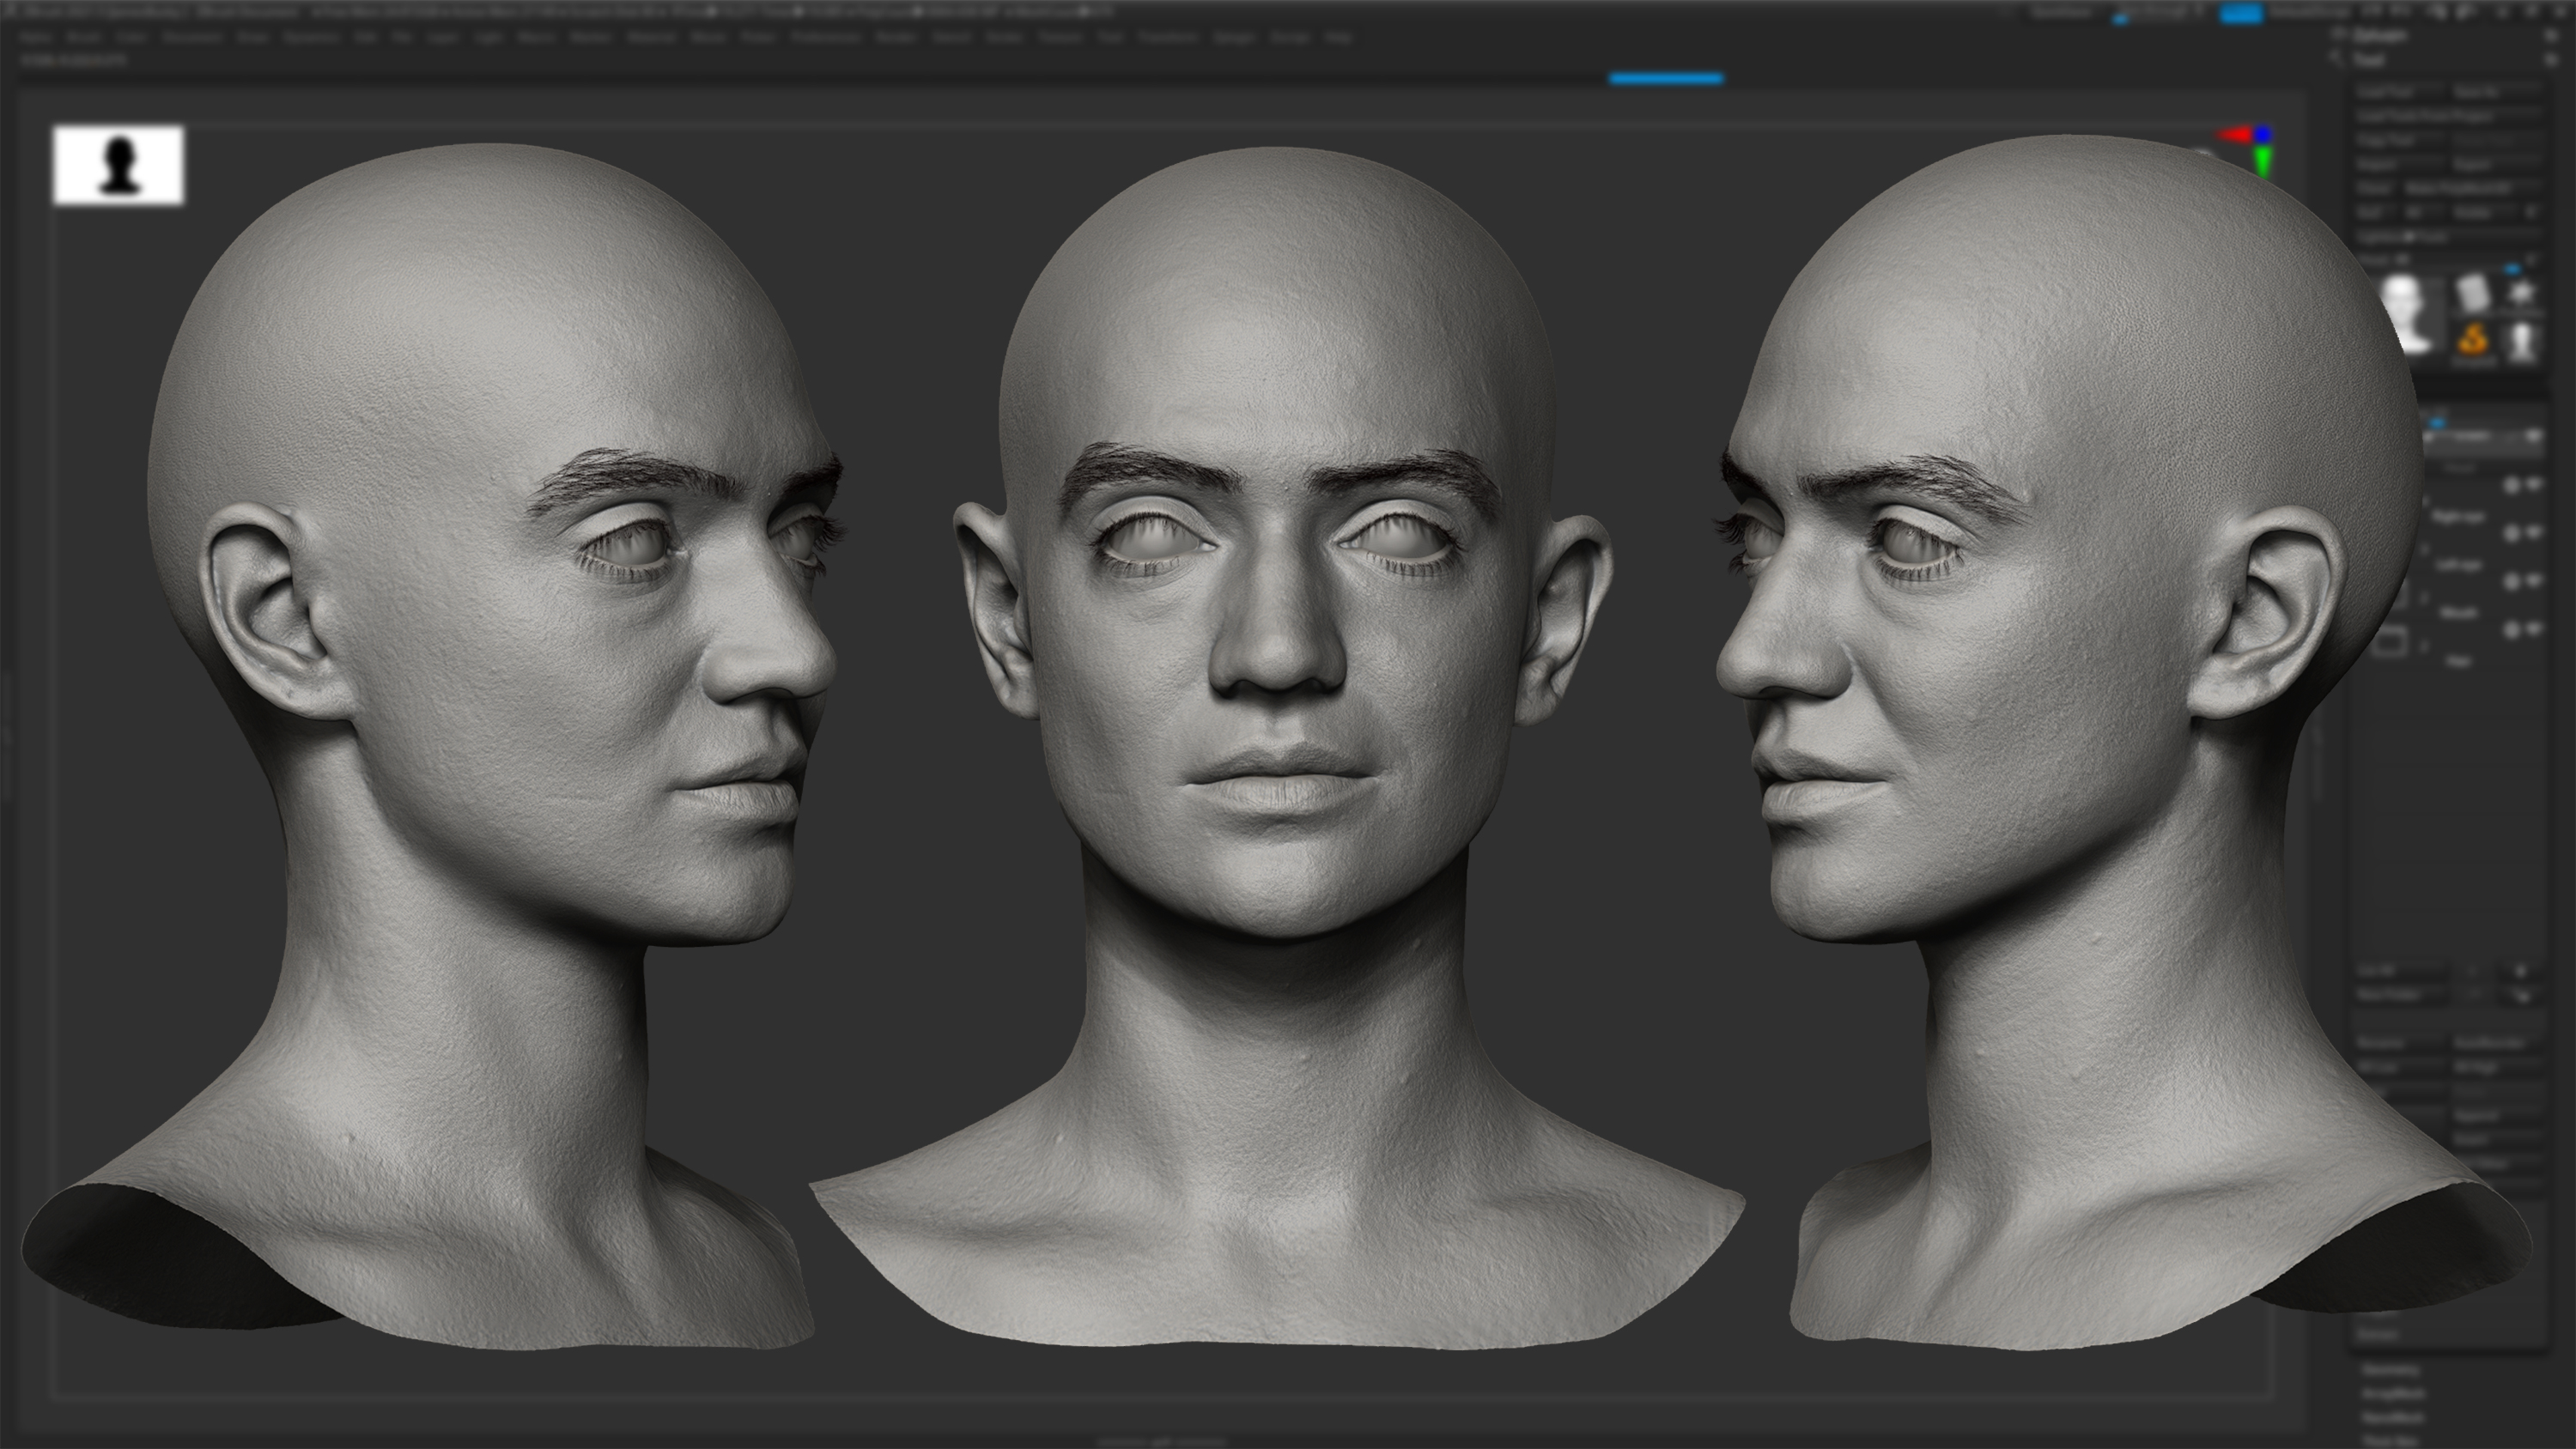The width and height of the screenshot is (2576, 1449).
Task: Open the Preferences menu in the menu bar
Action: point(824,37)
